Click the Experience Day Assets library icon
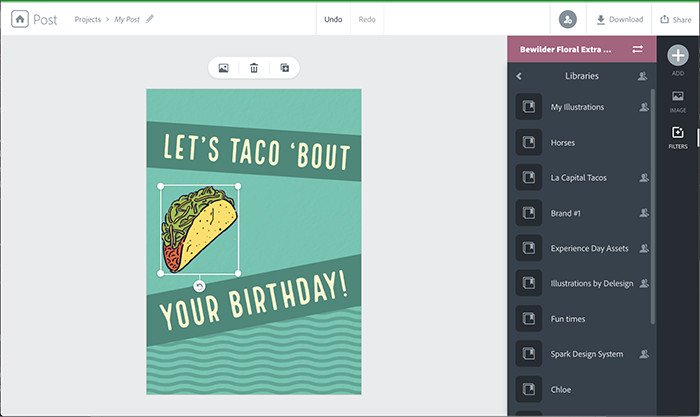The image size is (700, 417). [x=529, y=248]
